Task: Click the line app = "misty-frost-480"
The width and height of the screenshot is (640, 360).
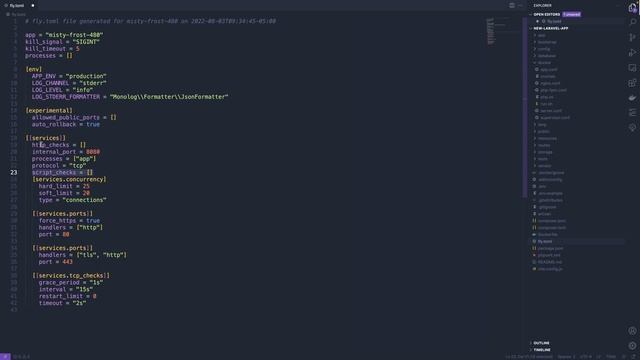Action: 64,35
